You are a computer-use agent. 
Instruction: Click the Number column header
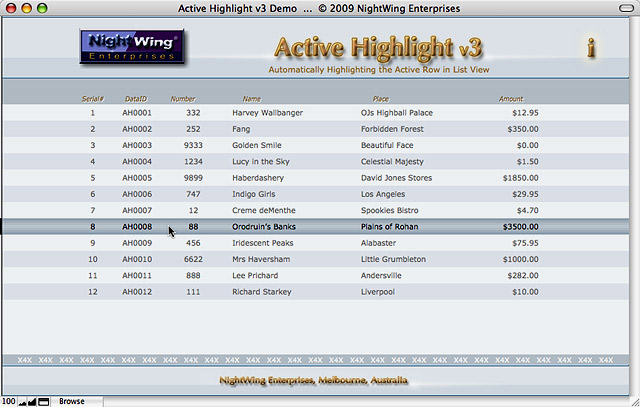(x=182, y=99)
